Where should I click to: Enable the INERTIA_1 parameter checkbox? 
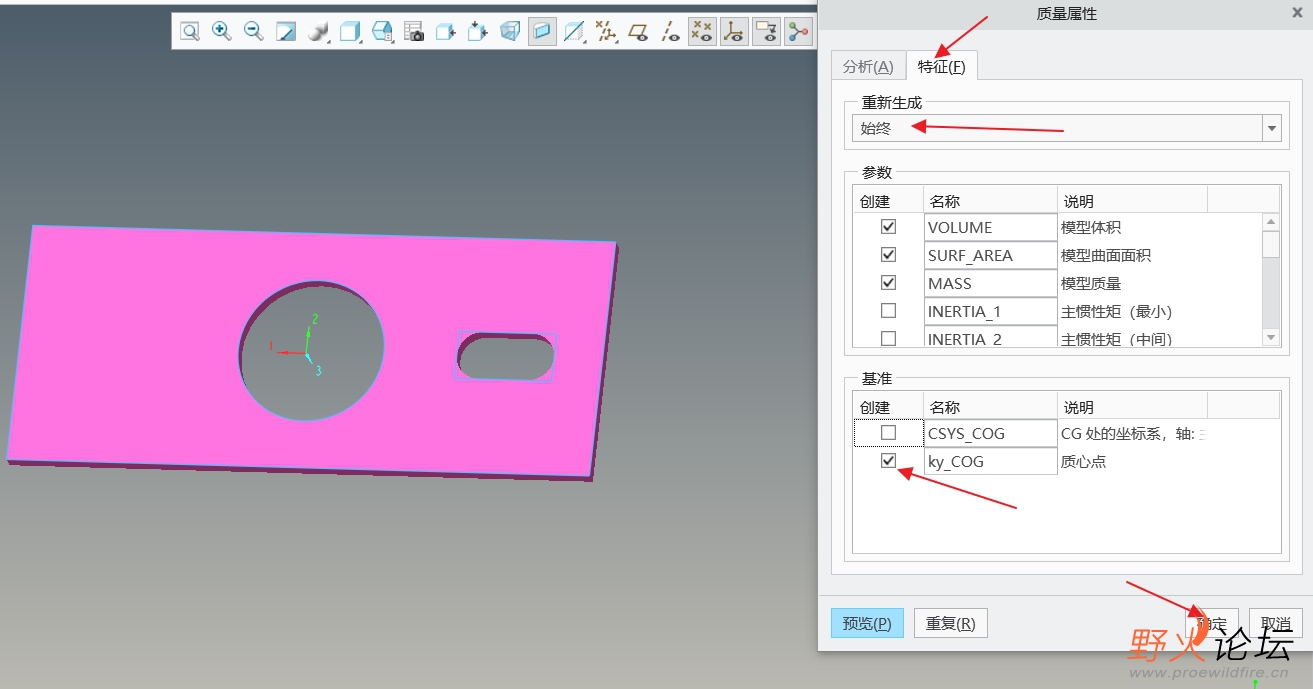pos(888,311)
